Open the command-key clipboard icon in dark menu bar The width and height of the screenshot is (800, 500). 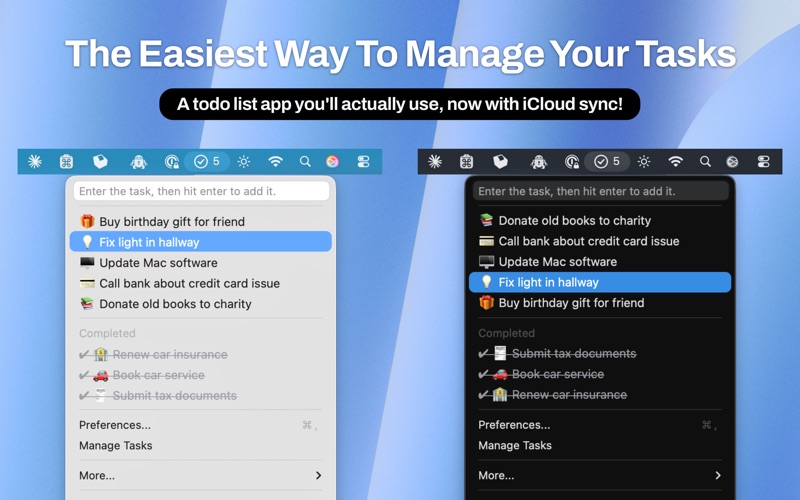pos(466,162)
